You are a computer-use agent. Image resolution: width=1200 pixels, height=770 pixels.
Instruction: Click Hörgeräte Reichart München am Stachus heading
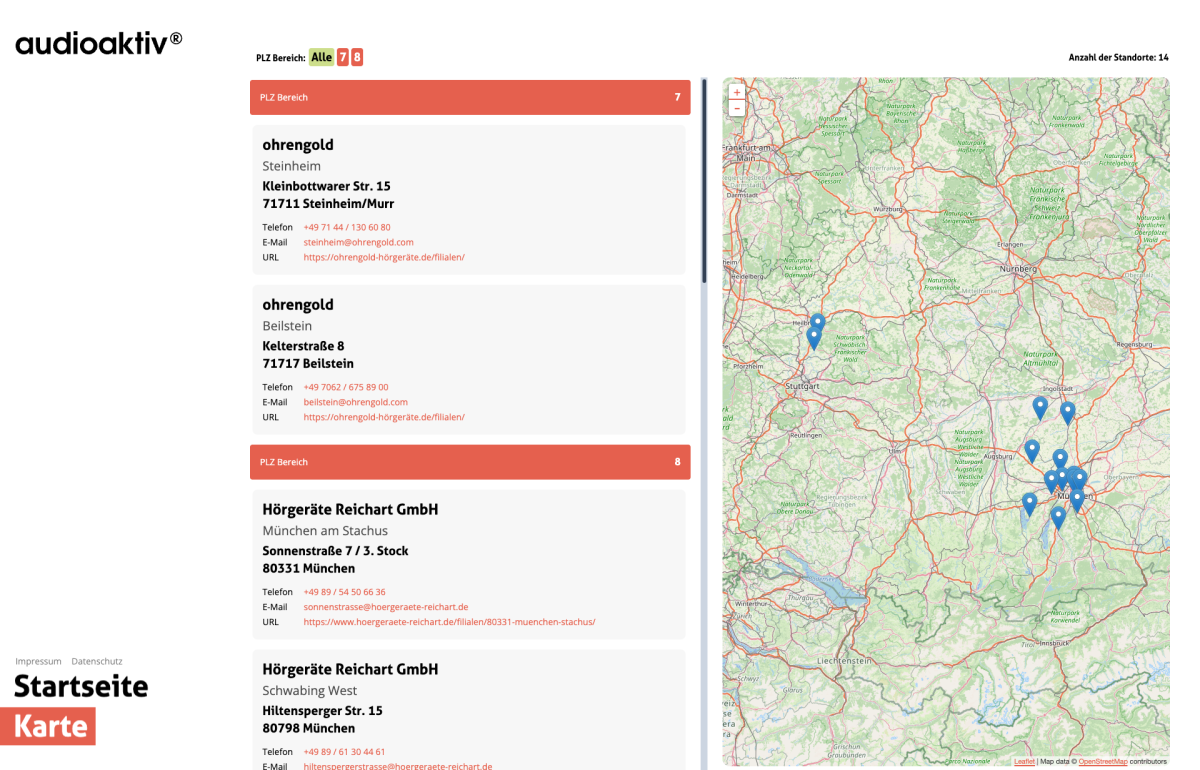[350, 510]
